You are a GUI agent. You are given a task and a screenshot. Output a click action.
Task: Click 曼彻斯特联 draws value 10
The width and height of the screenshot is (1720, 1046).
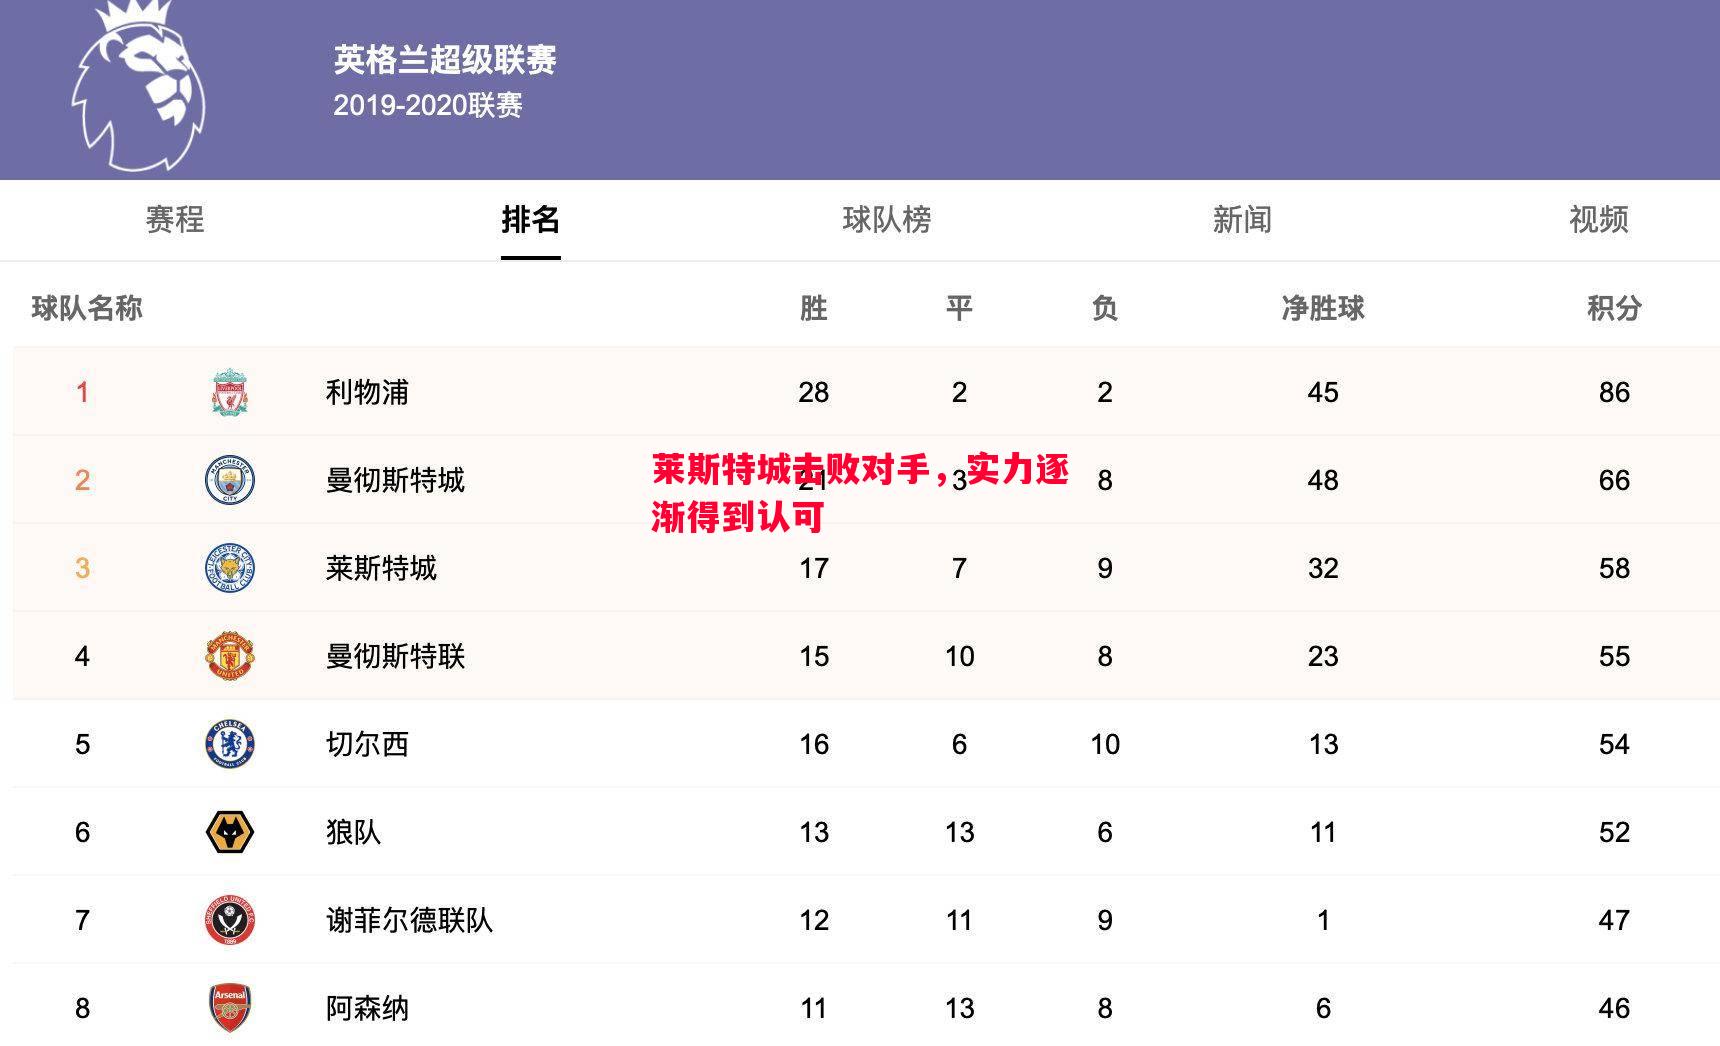959,656
